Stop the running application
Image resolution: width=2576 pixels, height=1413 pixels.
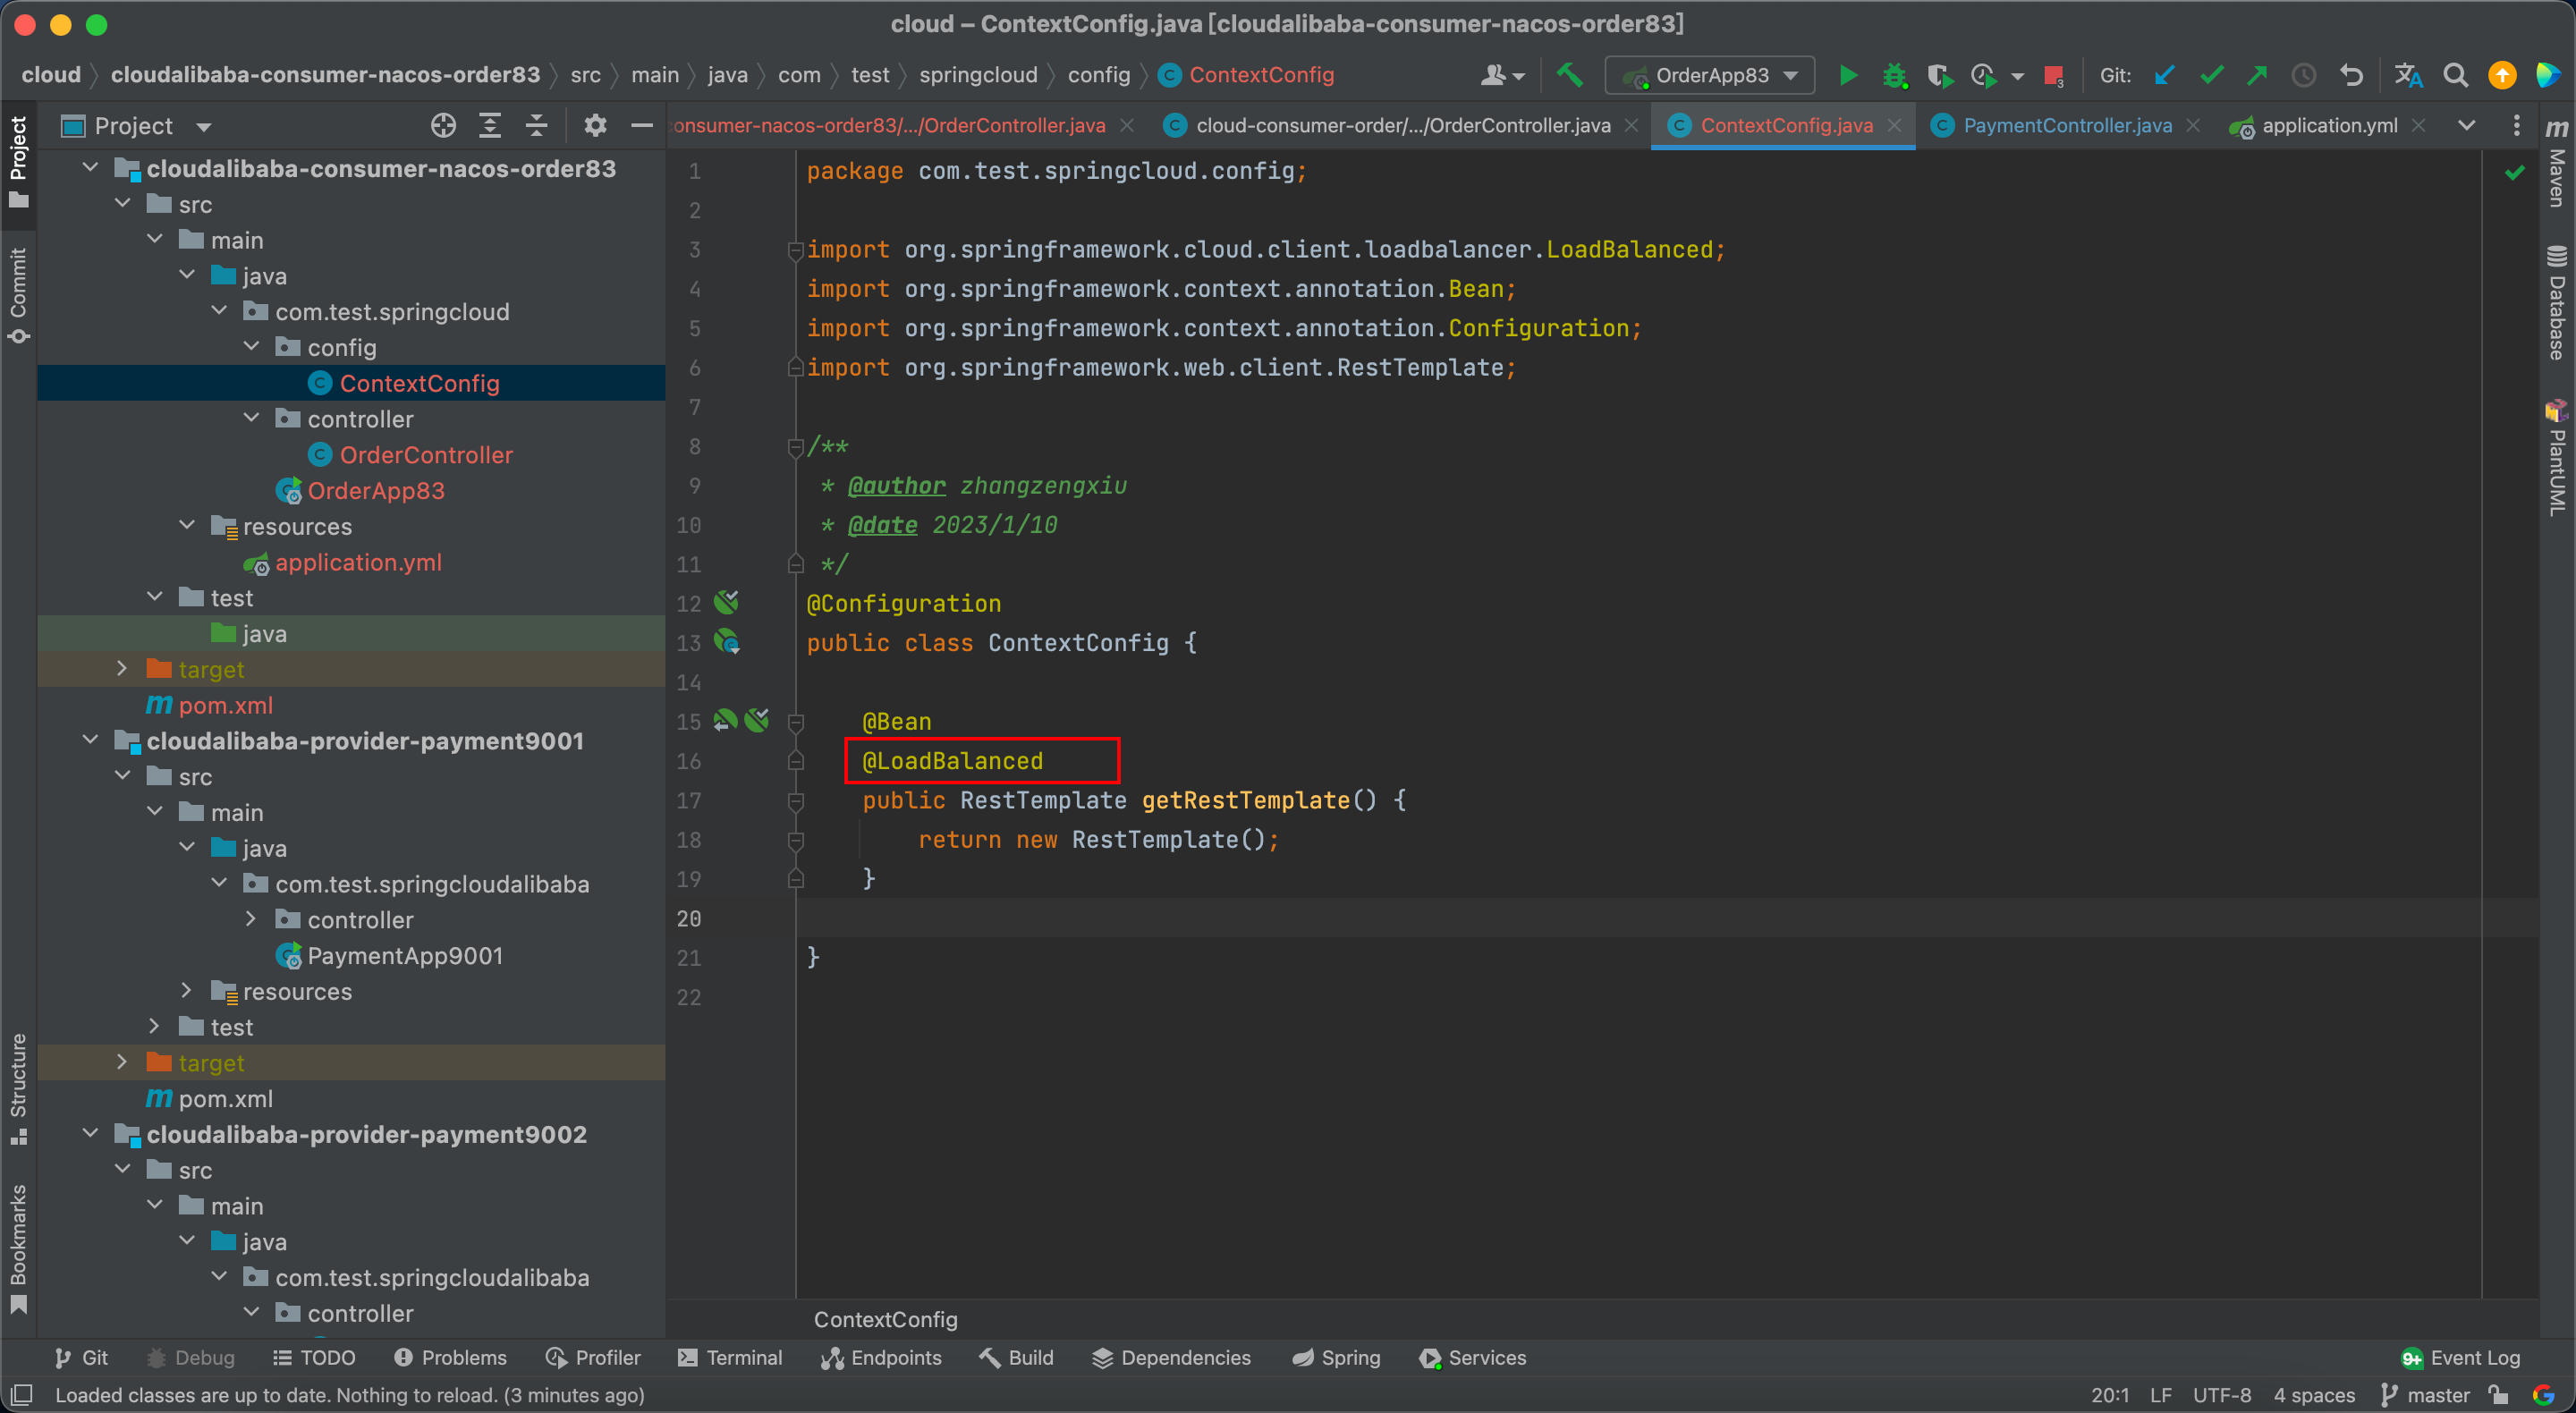(2053, 75)
